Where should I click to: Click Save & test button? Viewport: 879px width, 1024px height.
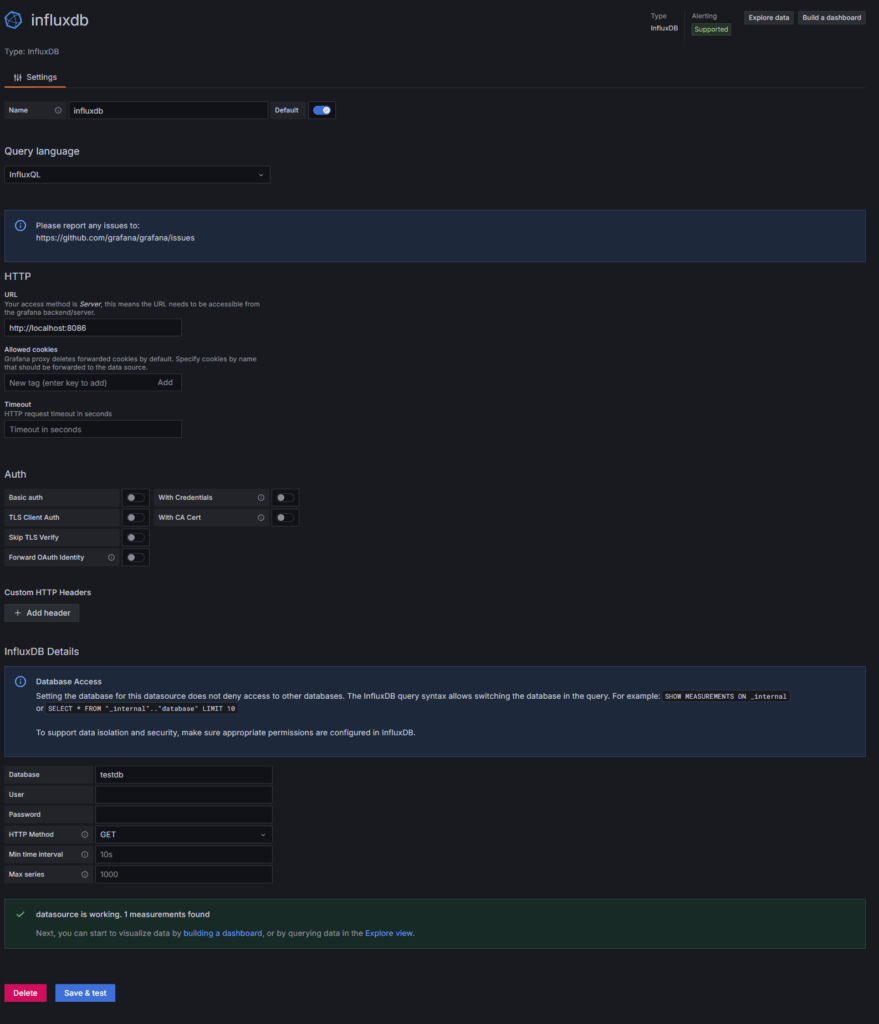pyautogui.click(x=85, y=993)
